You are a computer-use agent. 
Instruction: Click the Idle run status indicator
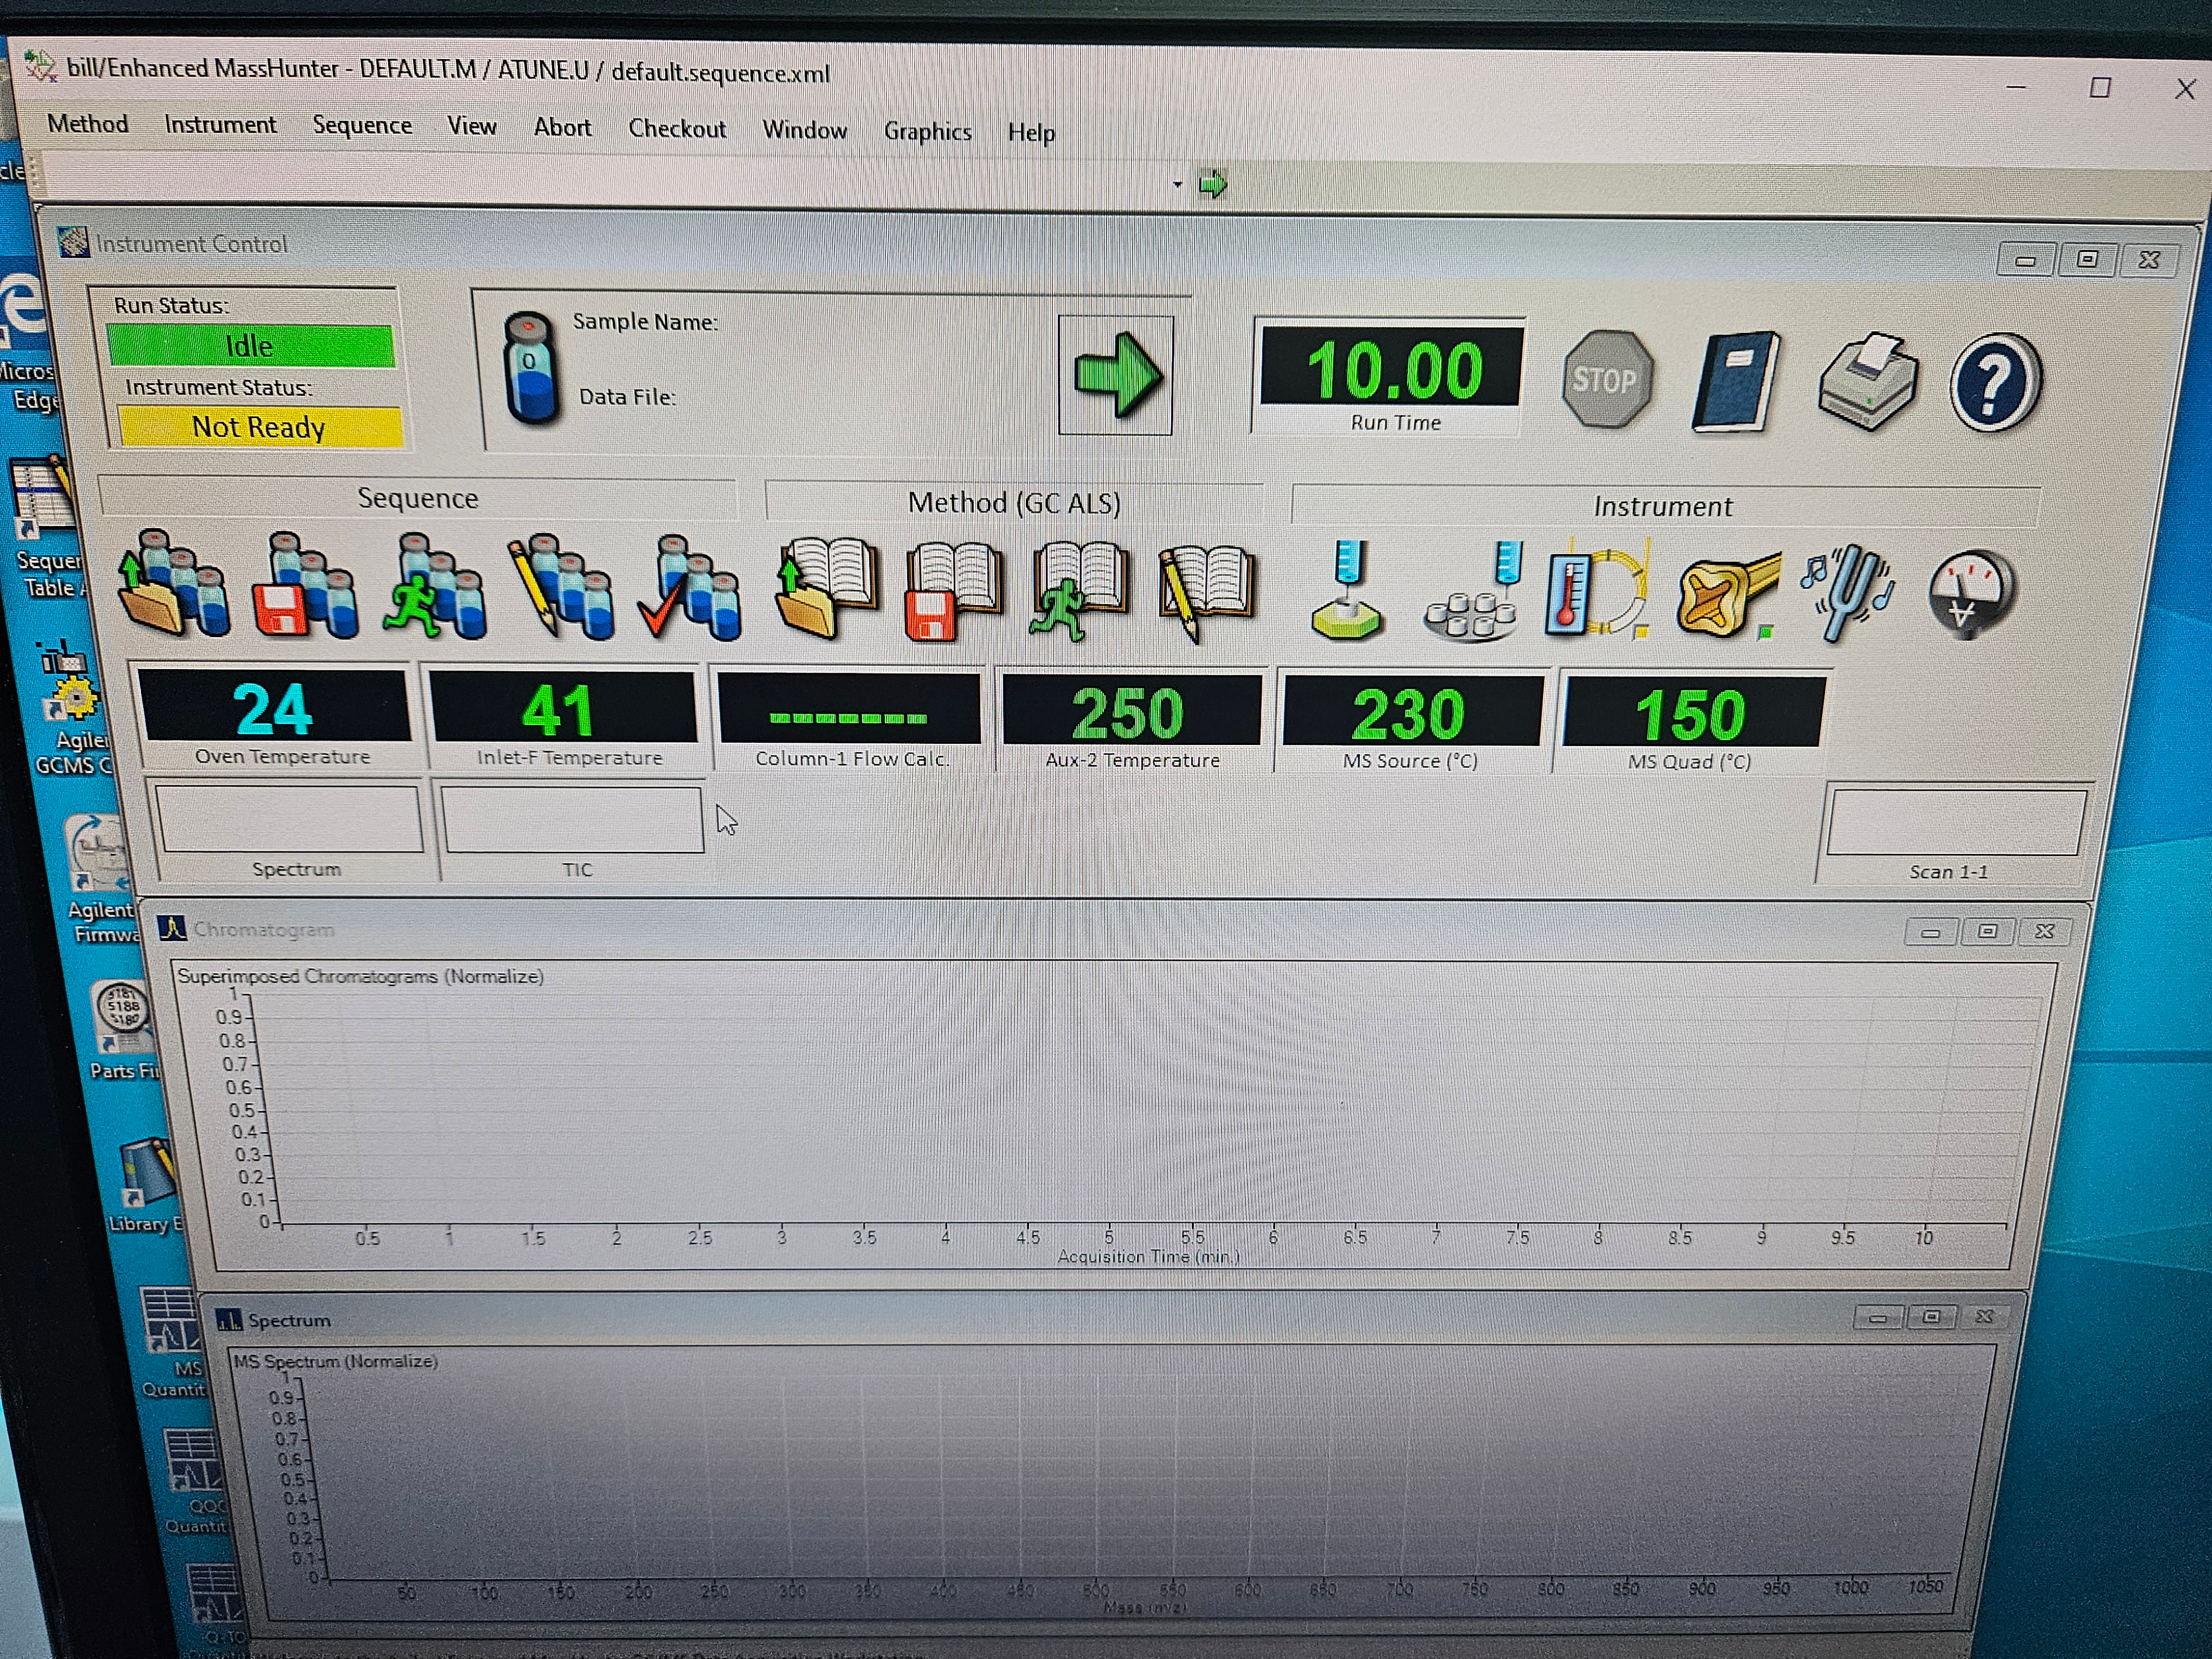pos(250,346)
